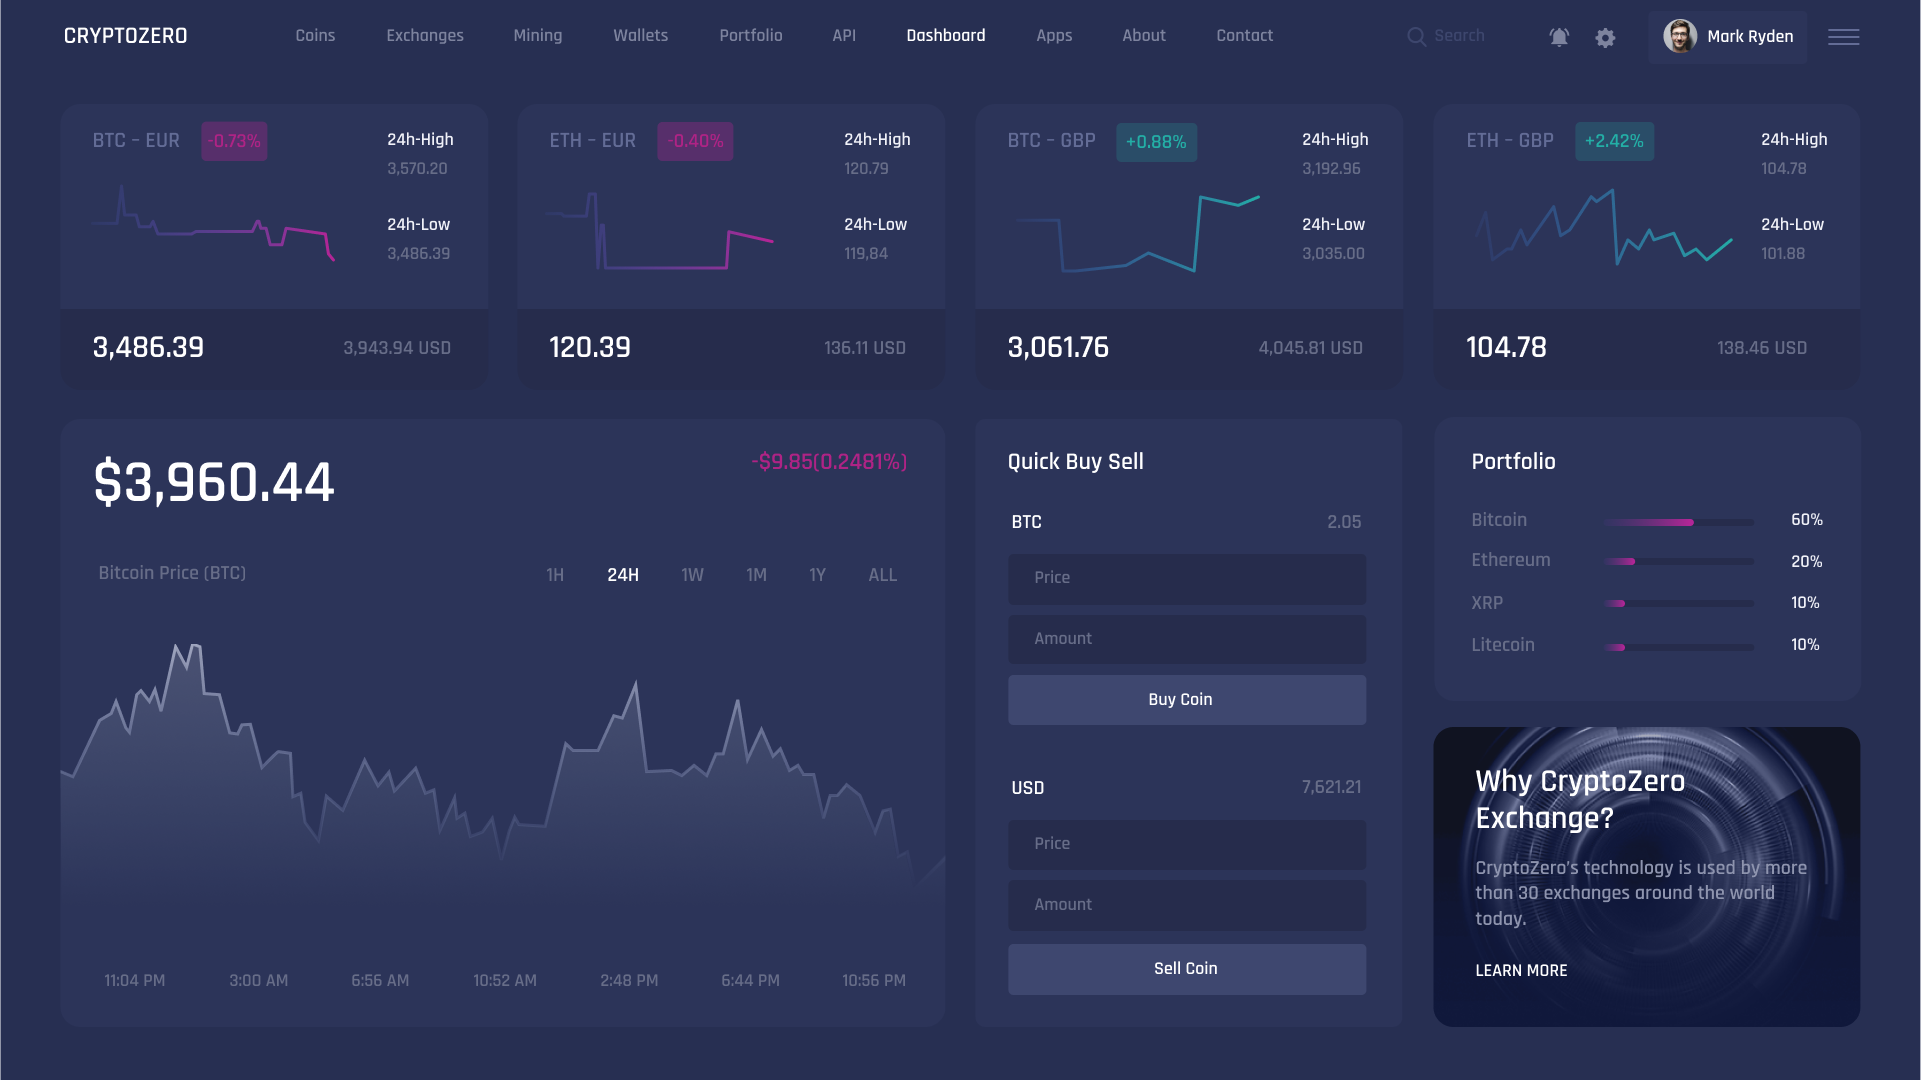Click the Bitcoin portfolio progress bar
This screenshot has width=1921, height=1080.
coord(1678,522)
